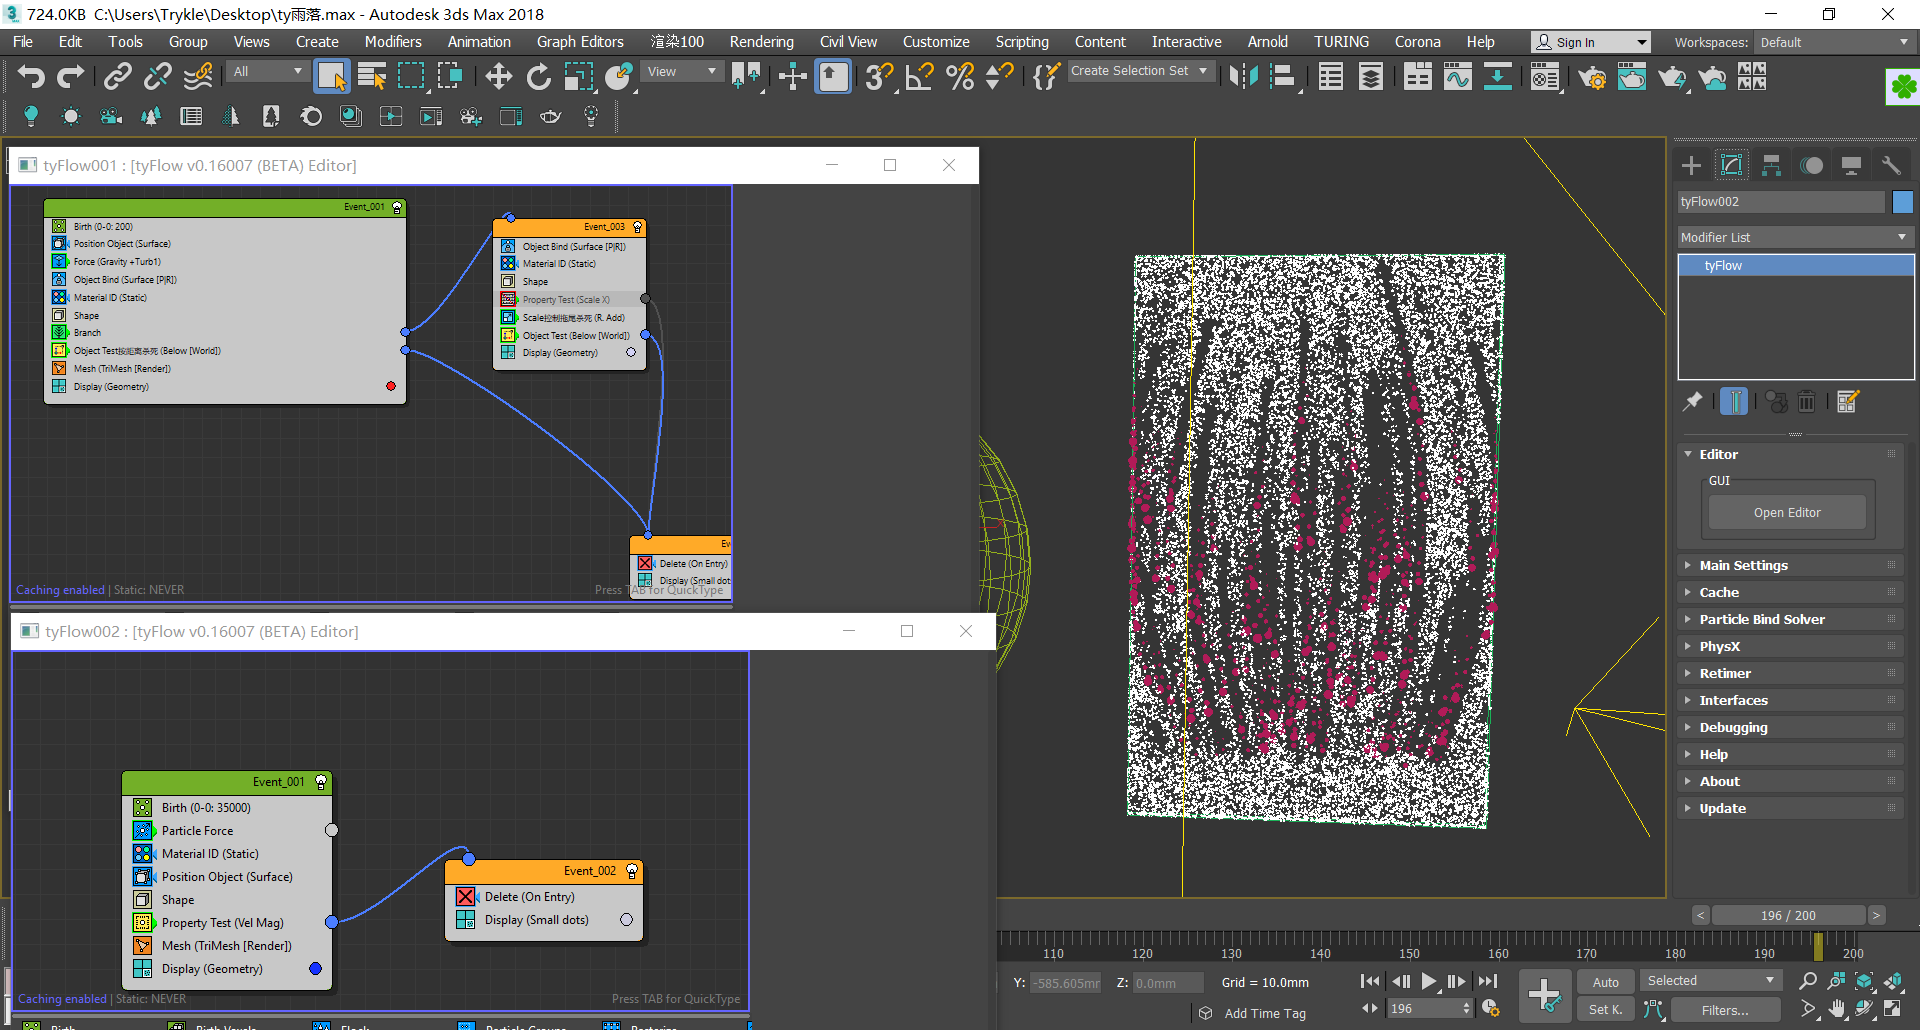Click the Filters... button
The height and width of the screenshot is (1030, 1920).
(x=1725, y=1010)
